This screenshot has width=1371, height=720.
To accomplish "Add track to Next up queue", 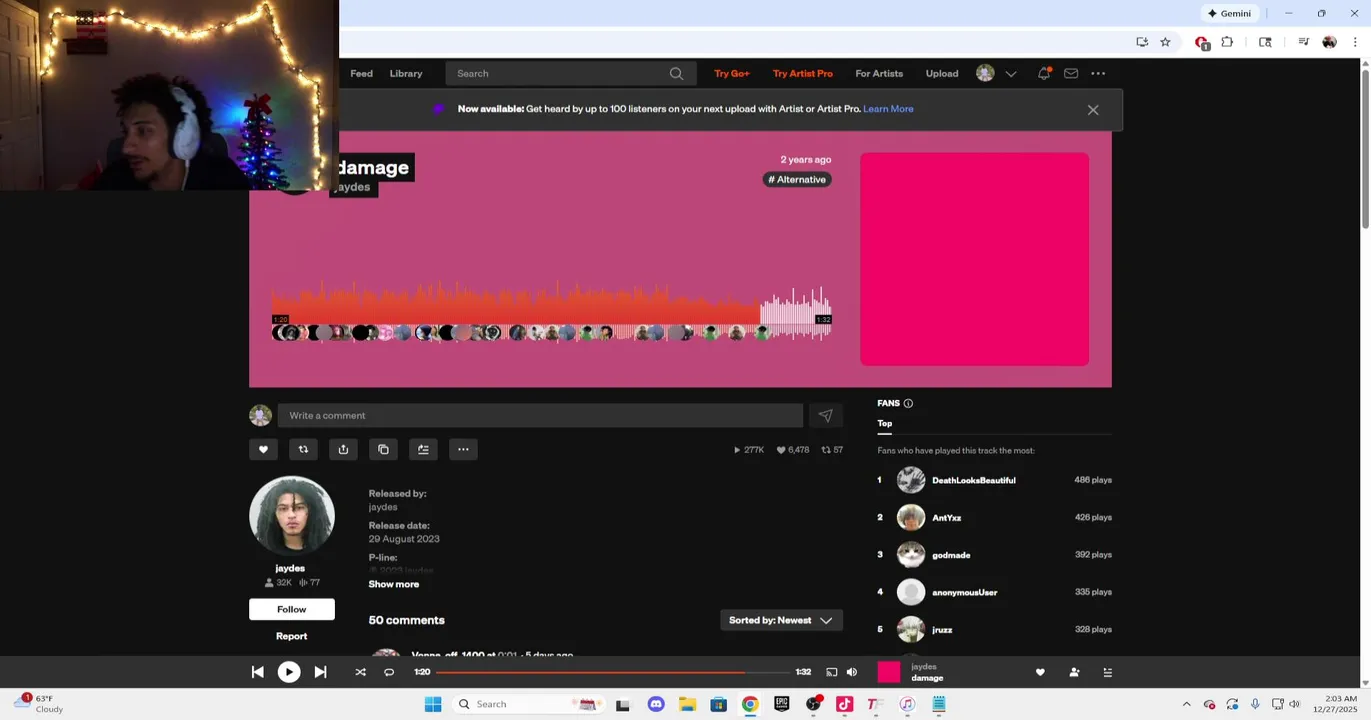I will (423, 449).
